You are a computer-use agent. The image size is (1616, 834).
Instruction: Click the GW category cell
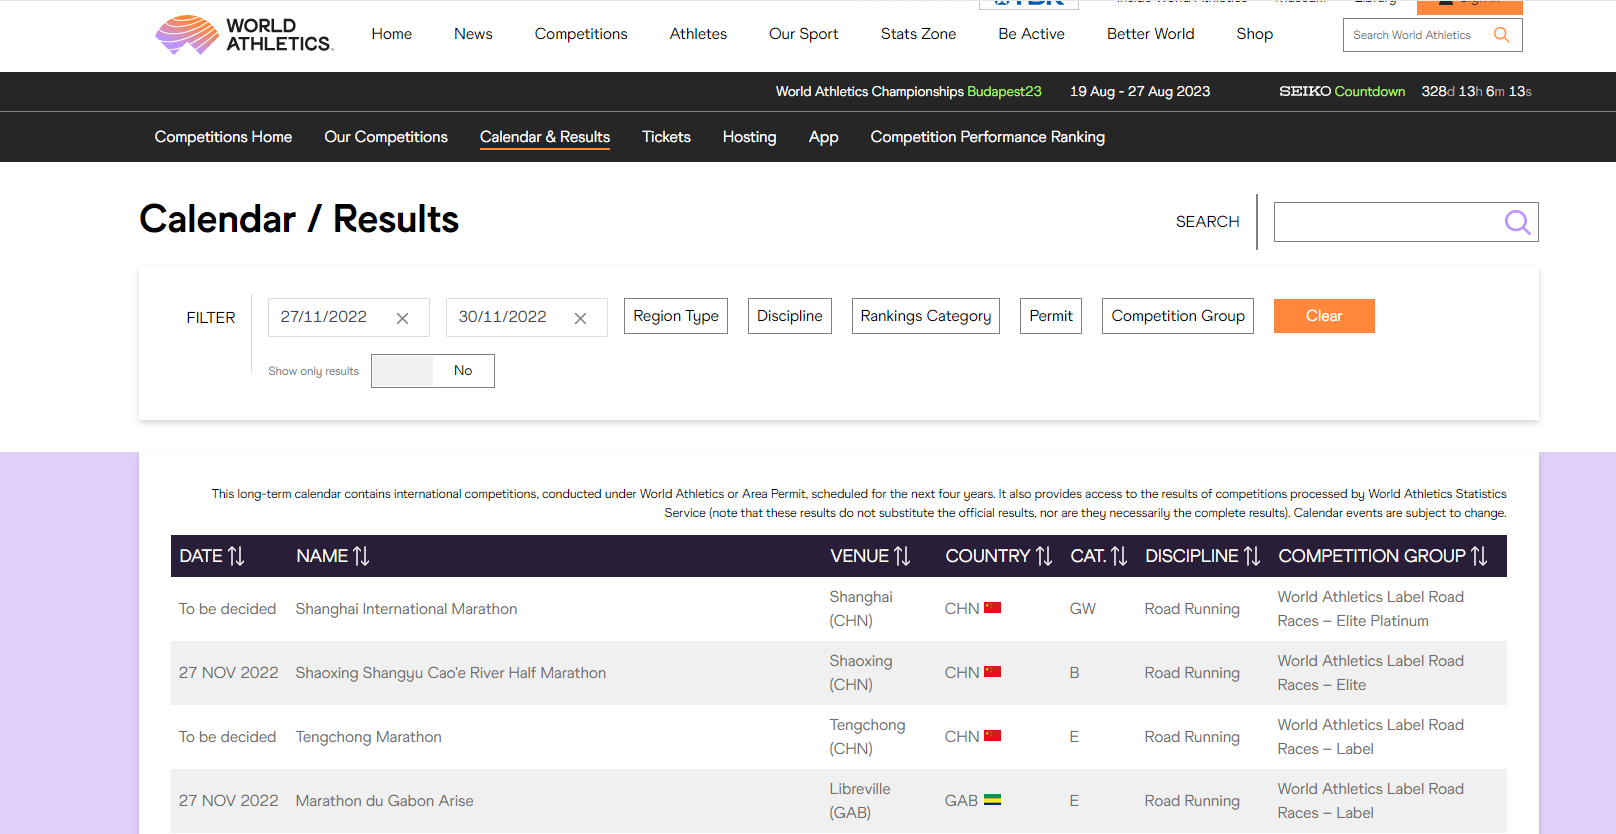click(1082, 609)
